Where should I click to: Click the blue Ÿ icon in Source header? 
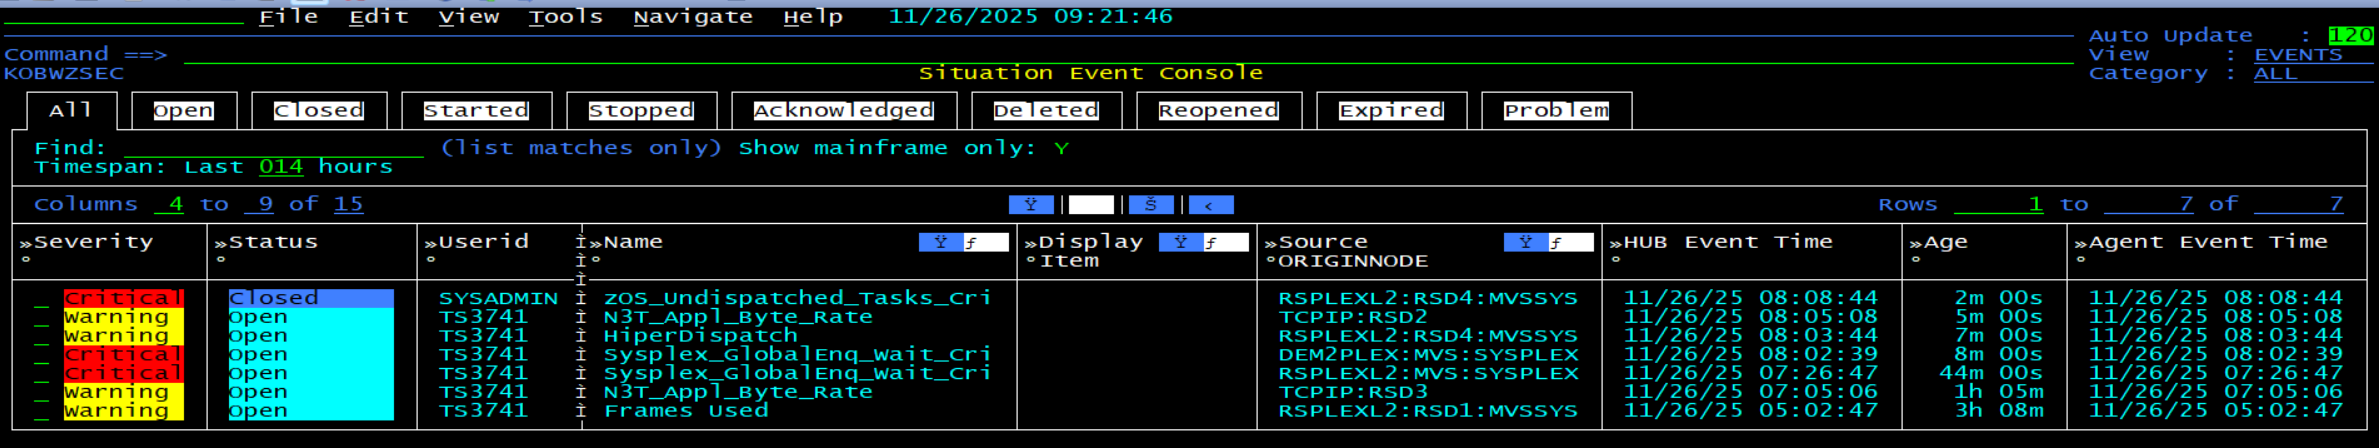click(x=1526, y=242)
